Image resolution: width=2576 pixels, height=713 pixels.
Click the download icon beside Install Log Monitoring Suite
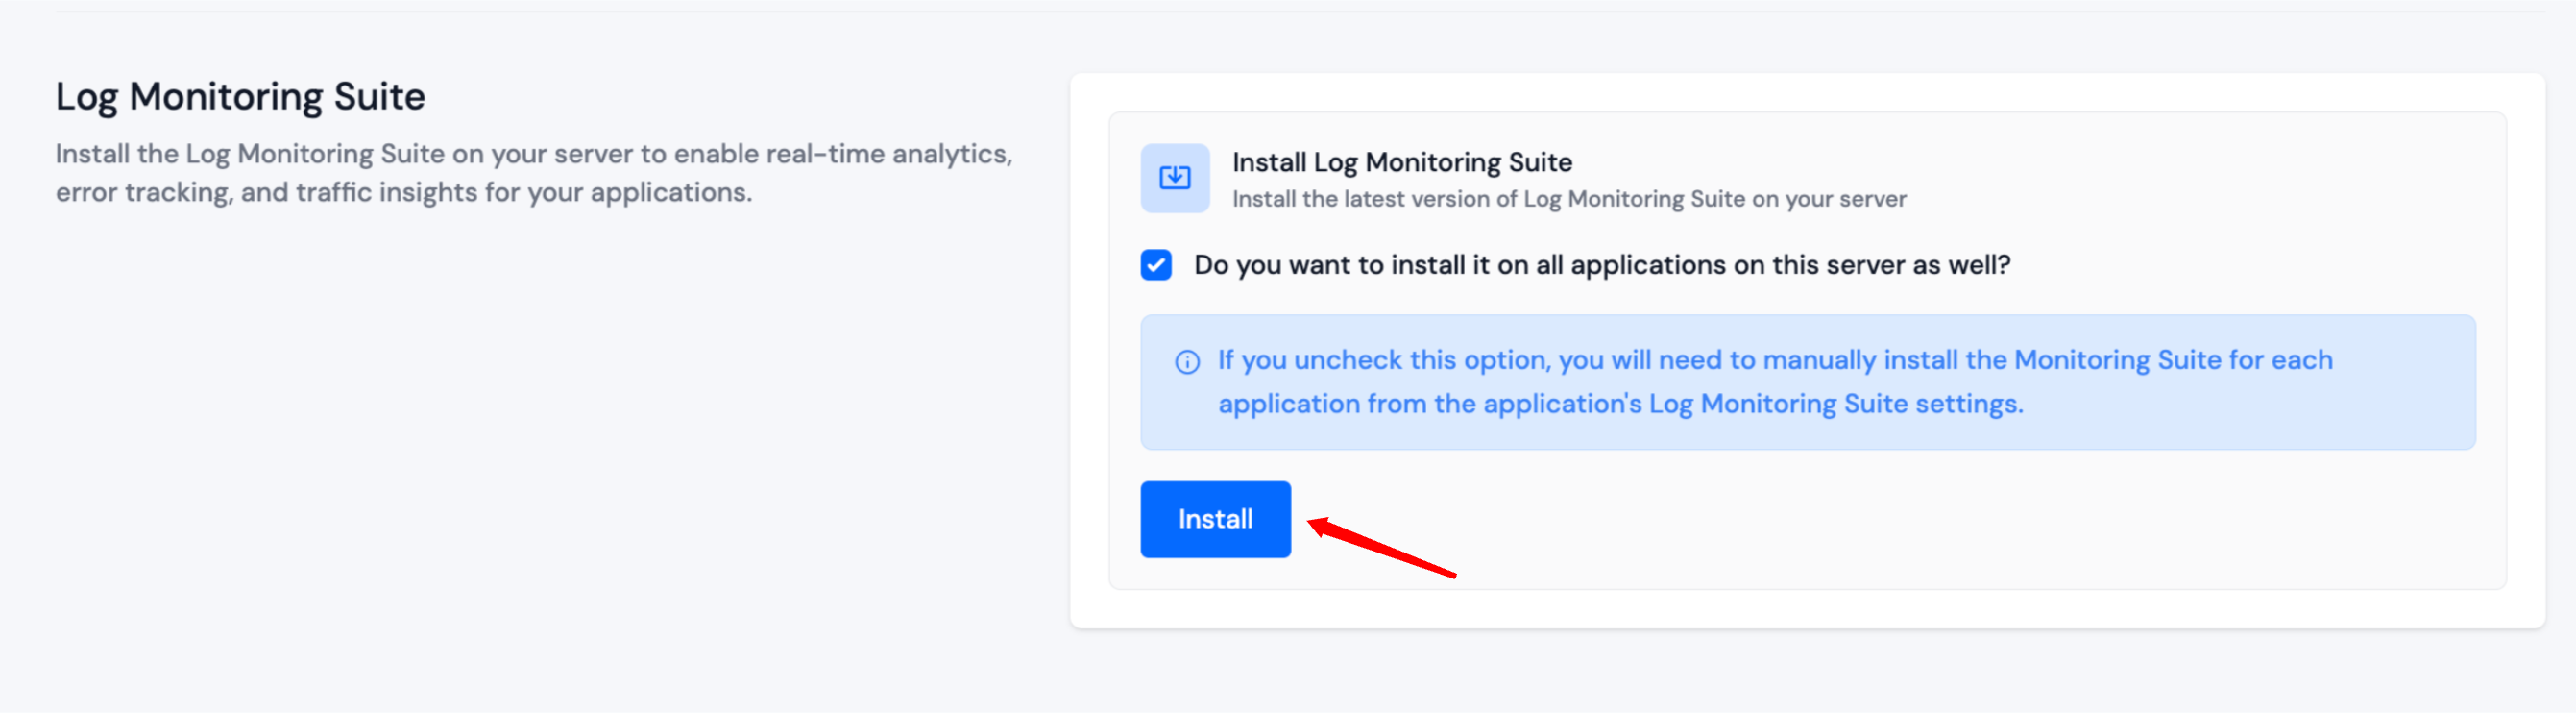click(1174, 178)
